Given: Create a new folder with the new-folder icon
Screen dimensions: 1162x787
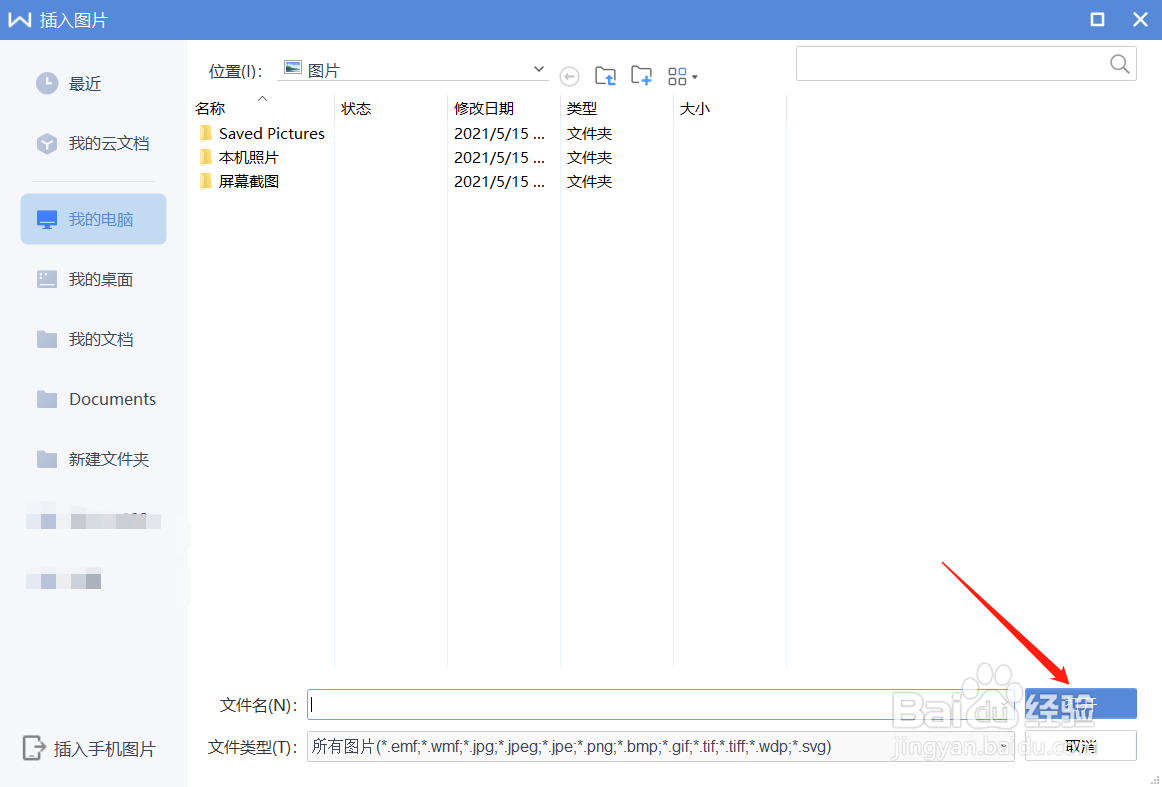Looking at the screenshot, I should pos(641,75).
